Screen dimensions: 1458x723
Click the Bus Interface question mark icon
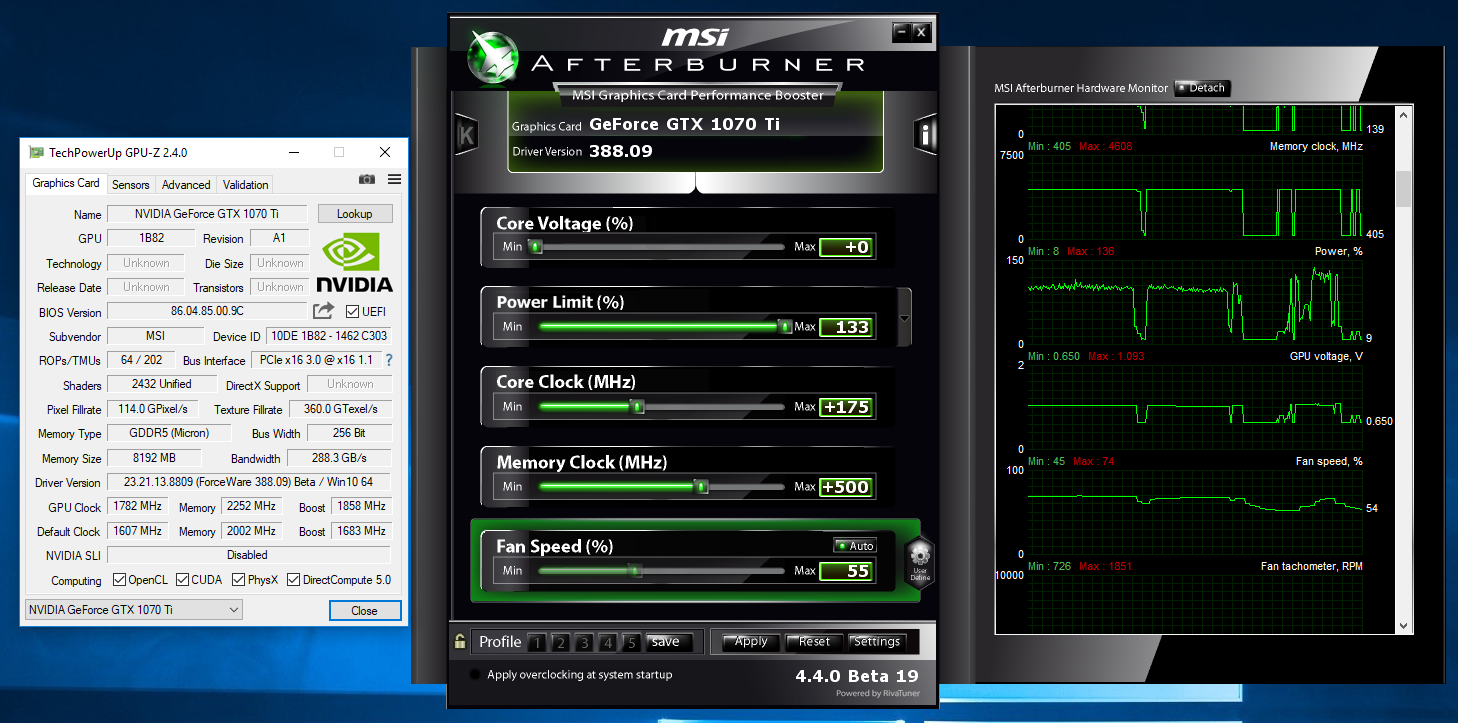(389, 360)
